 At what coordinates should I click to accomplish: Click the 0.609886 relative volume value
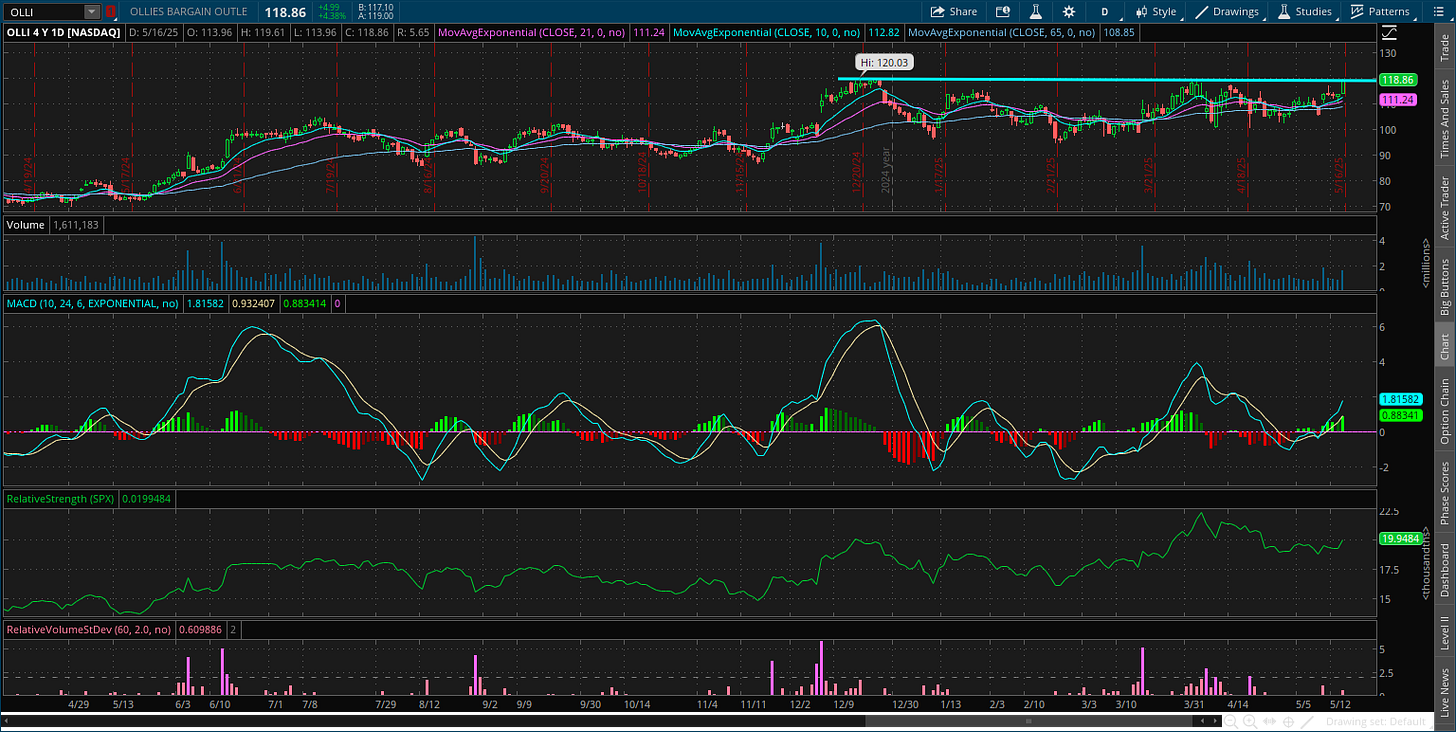tap(200, 630)
